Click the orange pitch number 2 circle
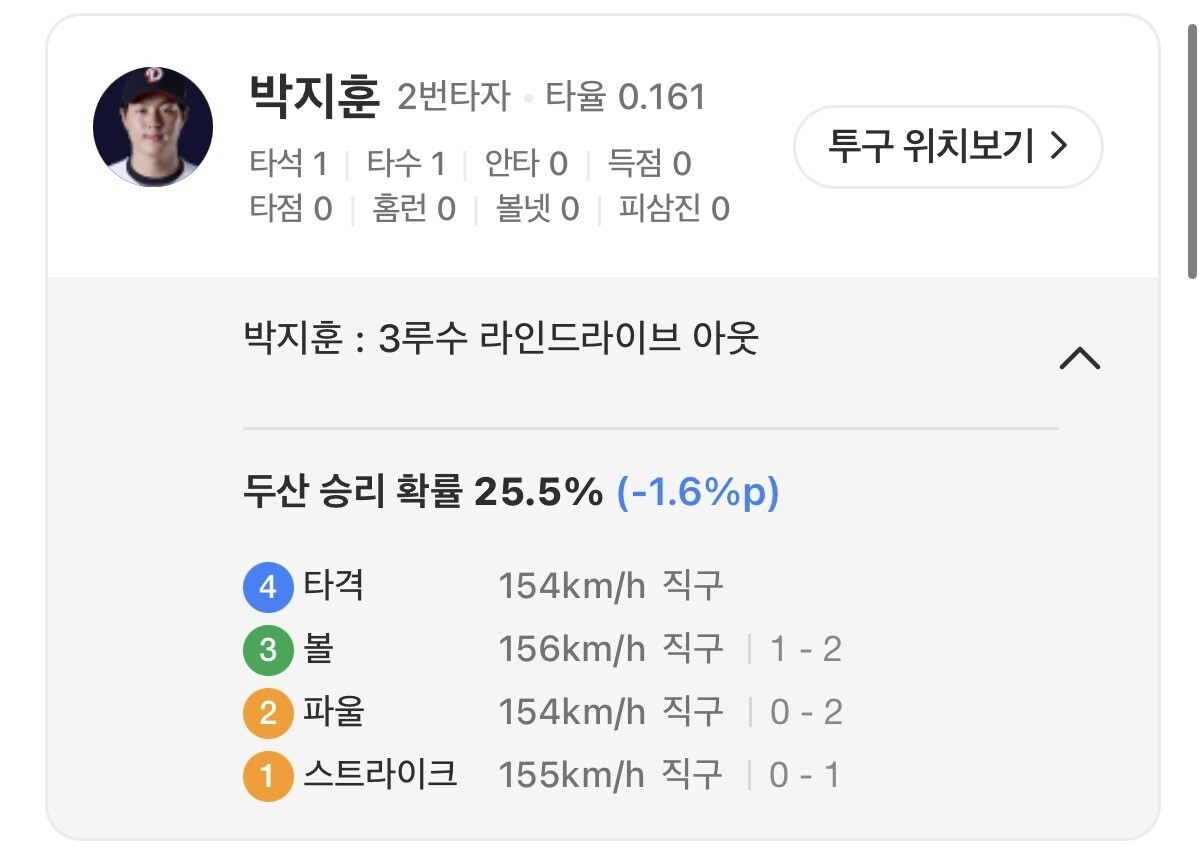Image resolution: width=1199 pixels, height=854 pixels. [267, 713]
